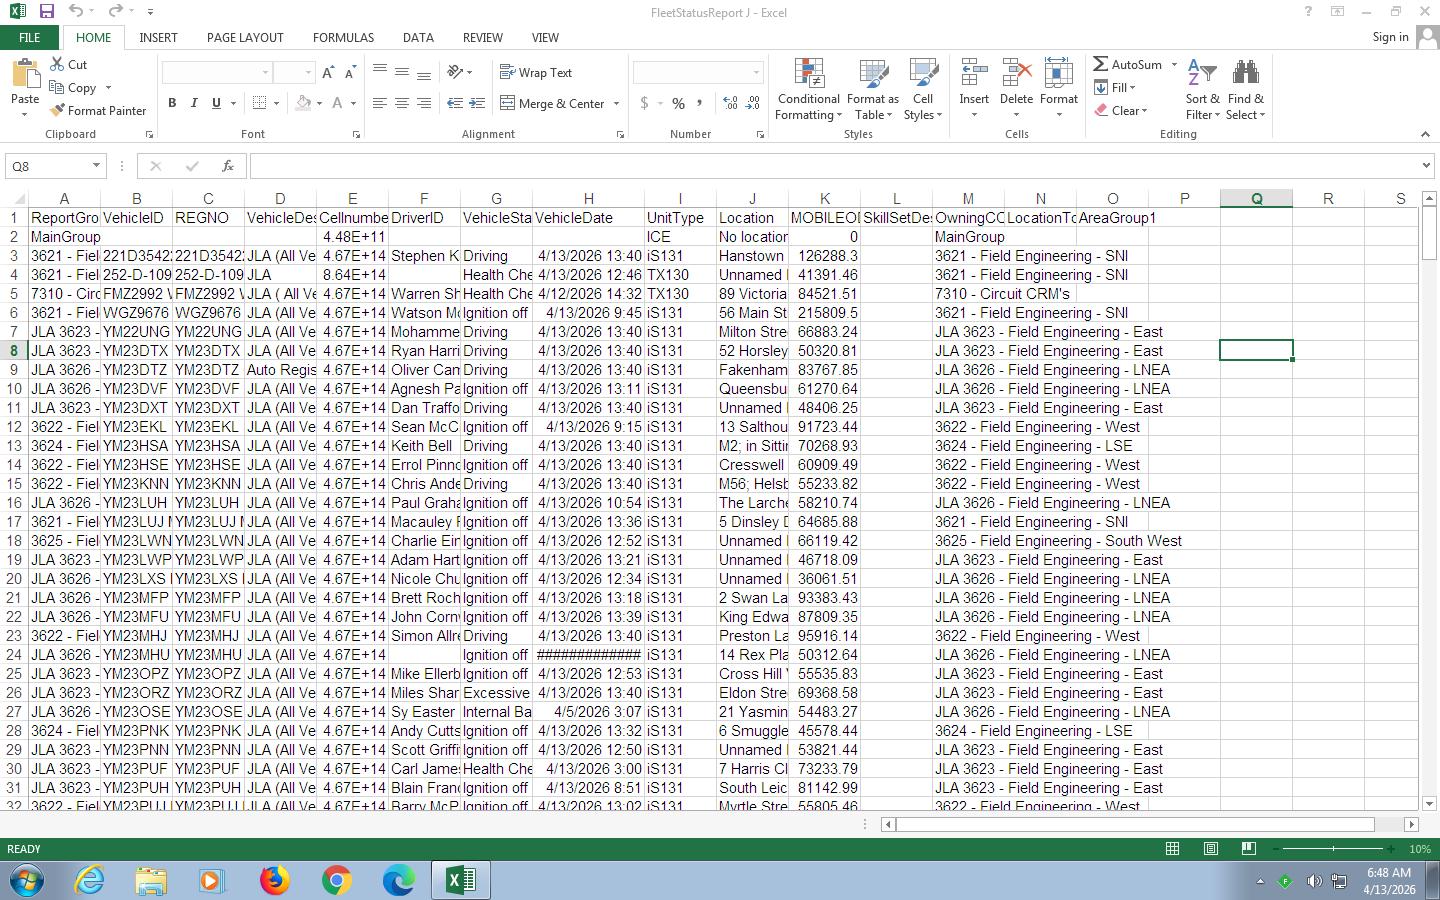Screen dimensions: 1440x900
Task: Click the Cut button
Action: [68, 64]
